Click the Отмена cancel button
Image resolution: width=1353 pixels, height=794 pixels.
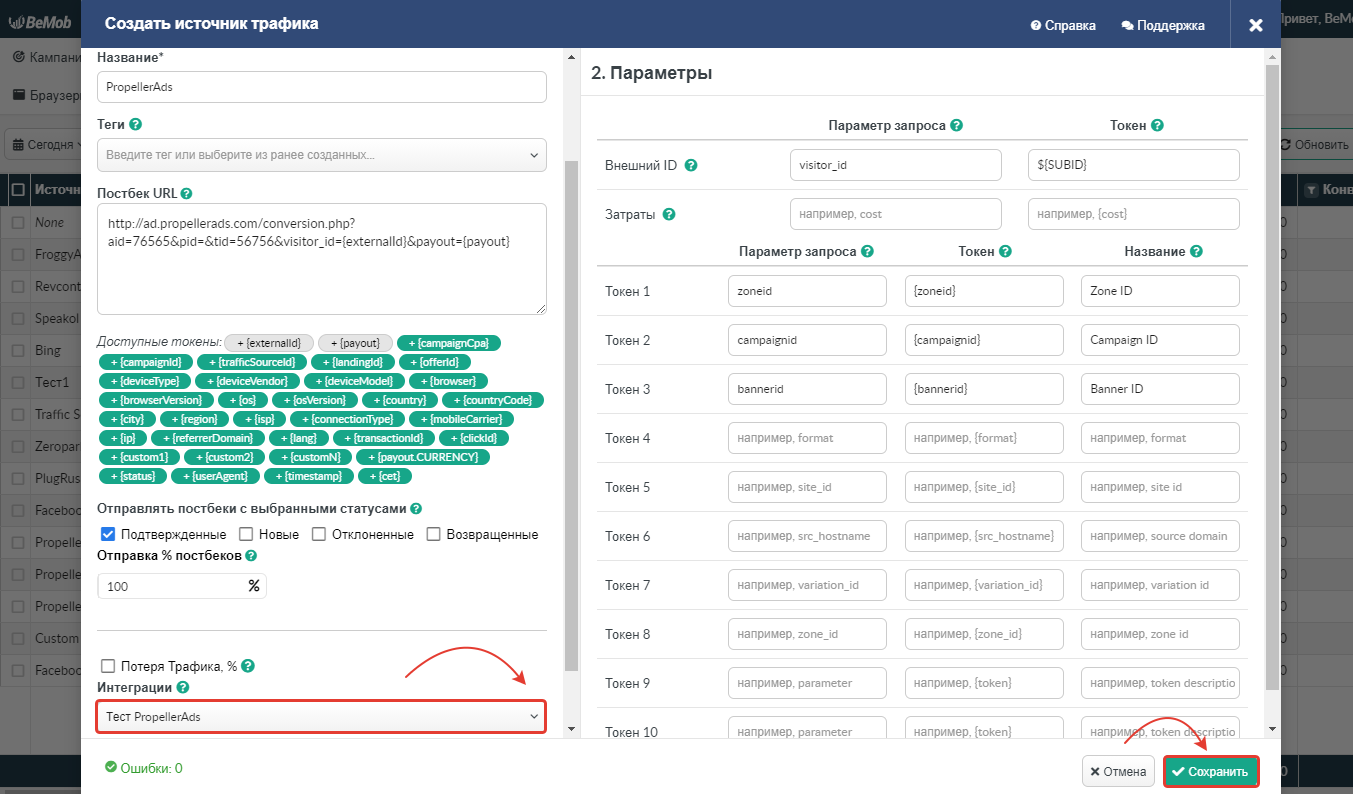[1118, 772]
